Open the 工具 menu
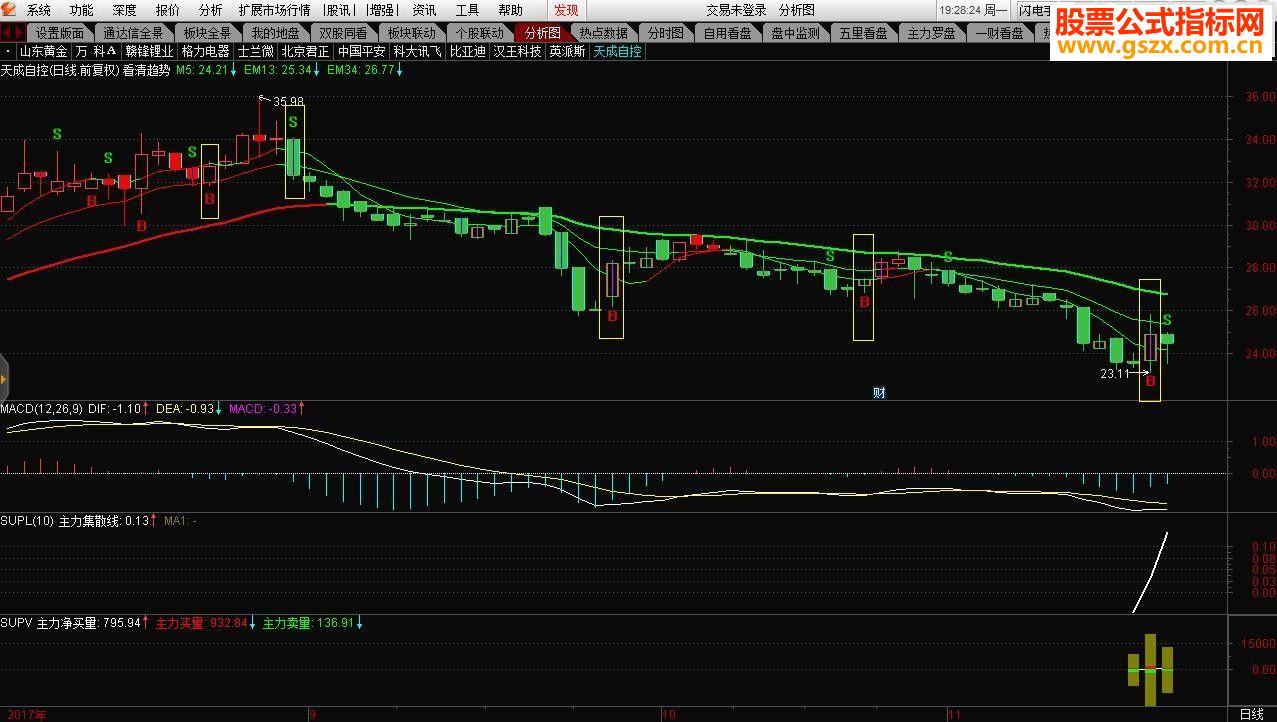1277x722 pixels. tap(467, 10)
